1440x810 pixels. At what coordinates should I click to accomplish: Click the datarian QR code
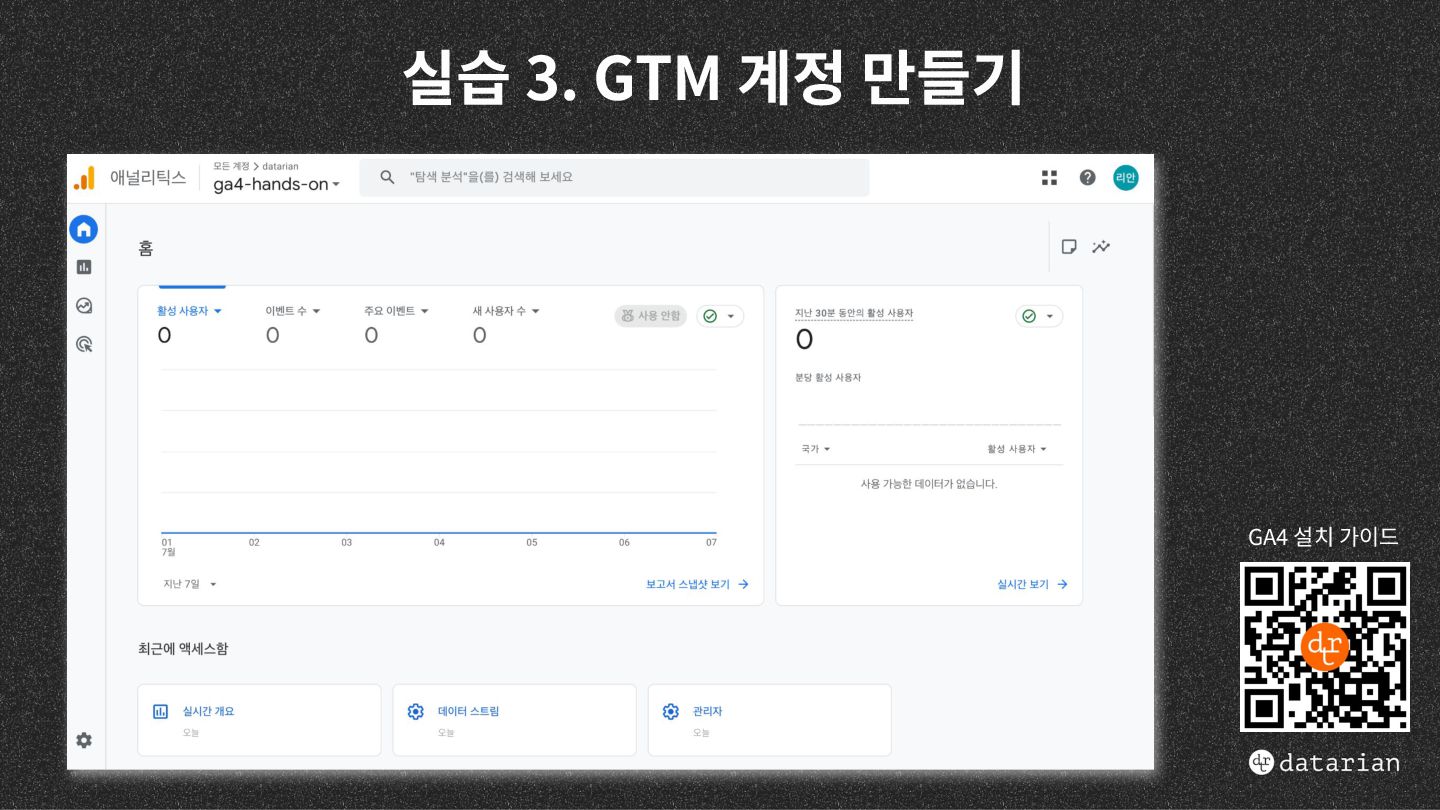point(1325,647)
